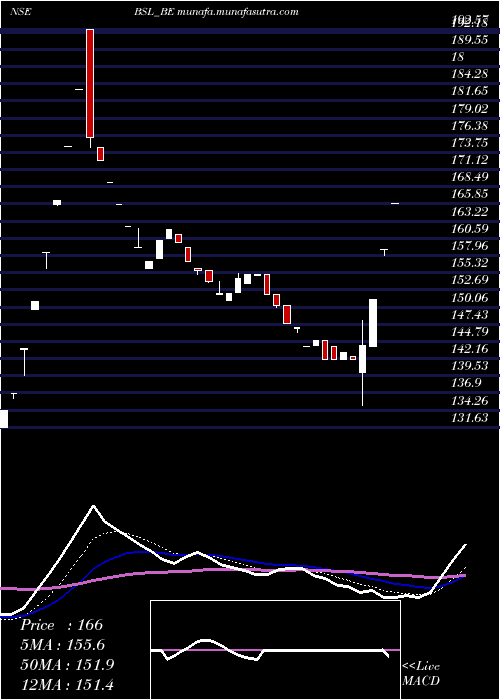Click the 155.32 price axis label
This screenshot has width=500, height=700.
coord(469,263)
